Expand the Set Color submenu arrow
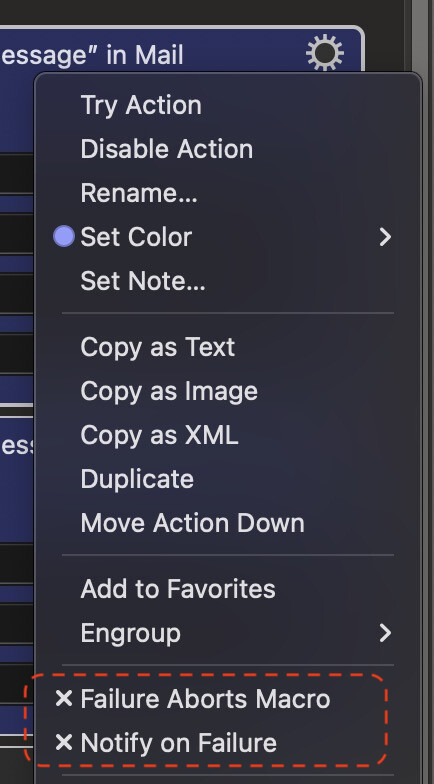The image size is (434, 784). tap(385, 237)
